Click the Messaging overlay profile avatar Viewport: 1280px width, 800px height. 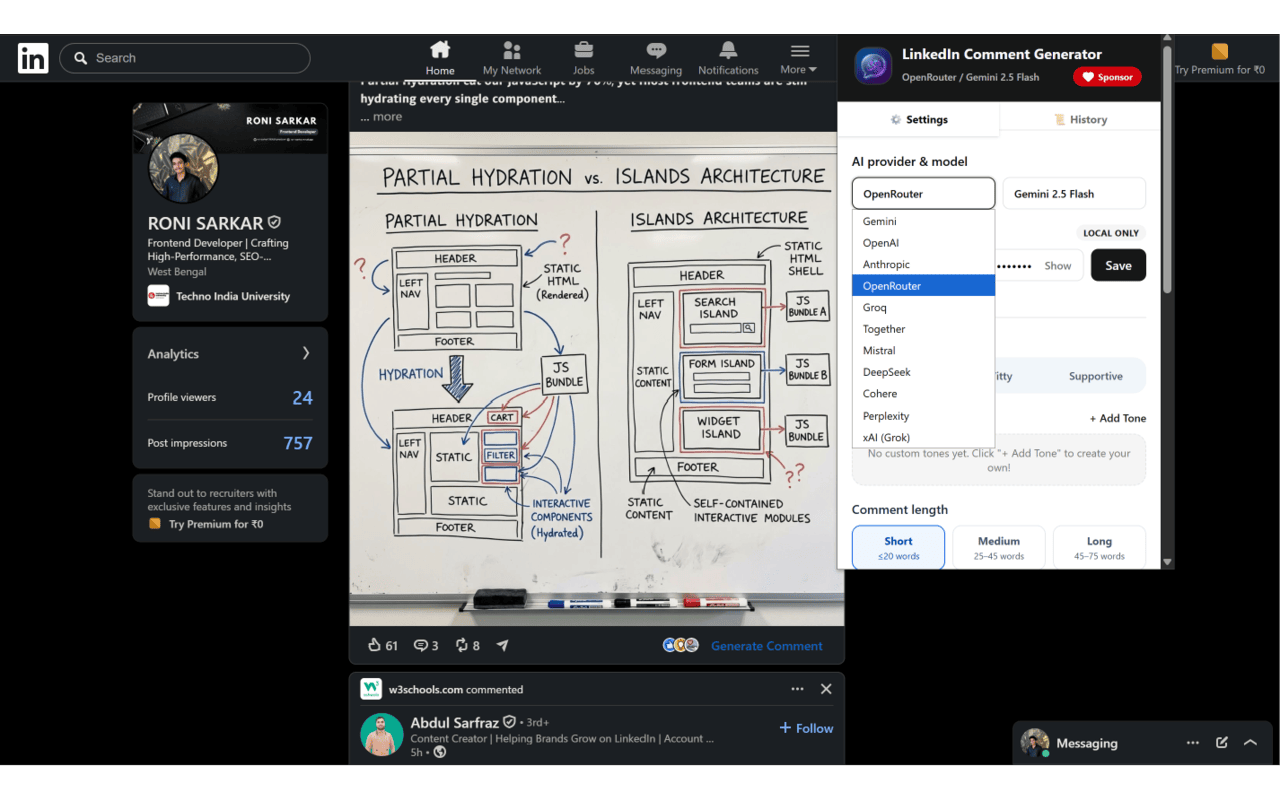1035,743
